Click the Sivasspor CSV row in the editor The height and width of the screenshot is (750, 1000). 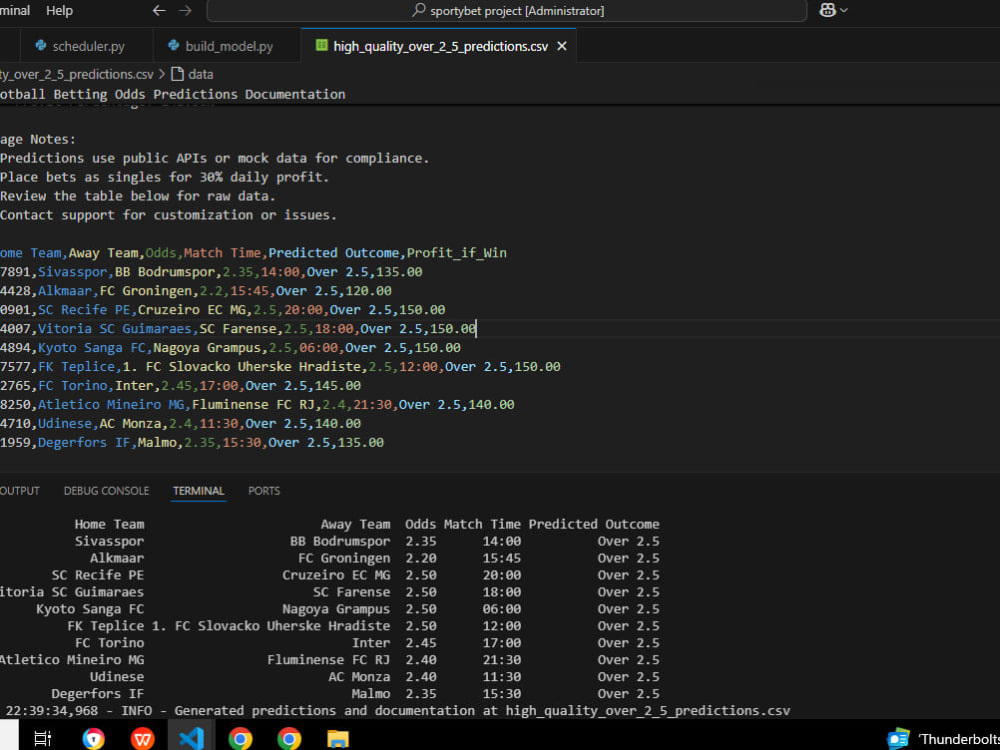211,272
